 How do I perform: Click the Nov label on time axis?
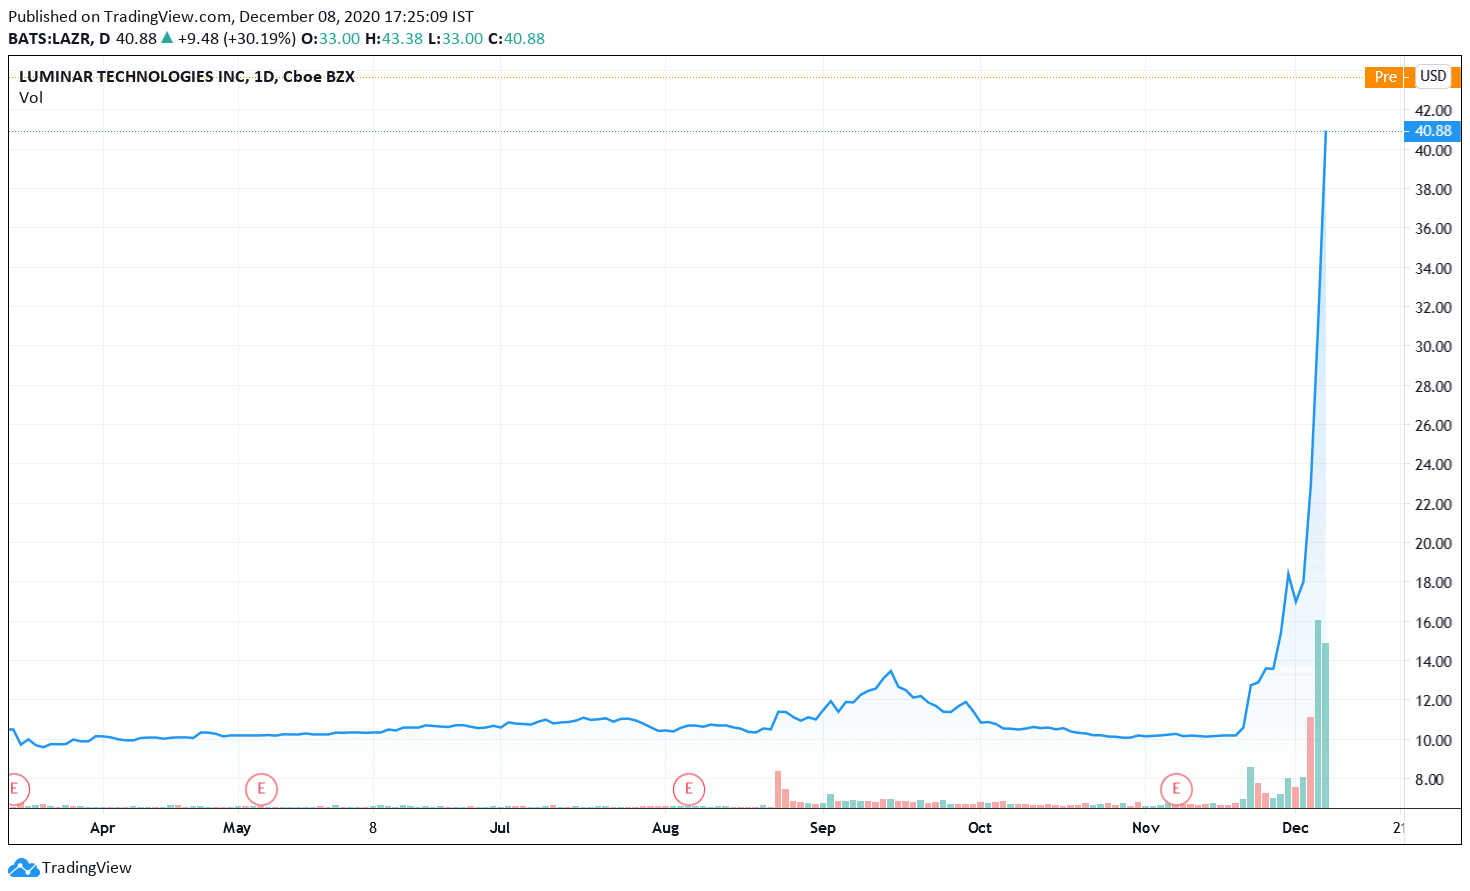(1146, 828)
